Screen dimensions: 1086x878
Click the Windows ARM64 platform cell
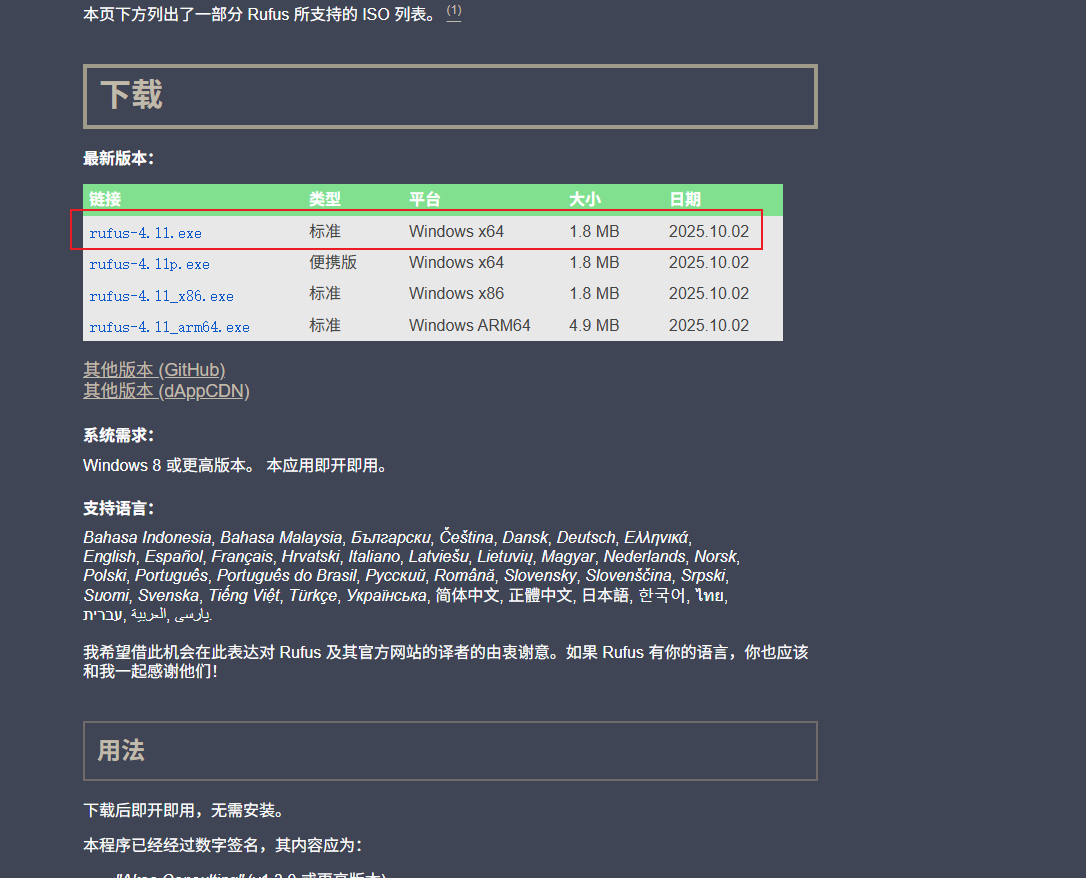coord(470,325)
